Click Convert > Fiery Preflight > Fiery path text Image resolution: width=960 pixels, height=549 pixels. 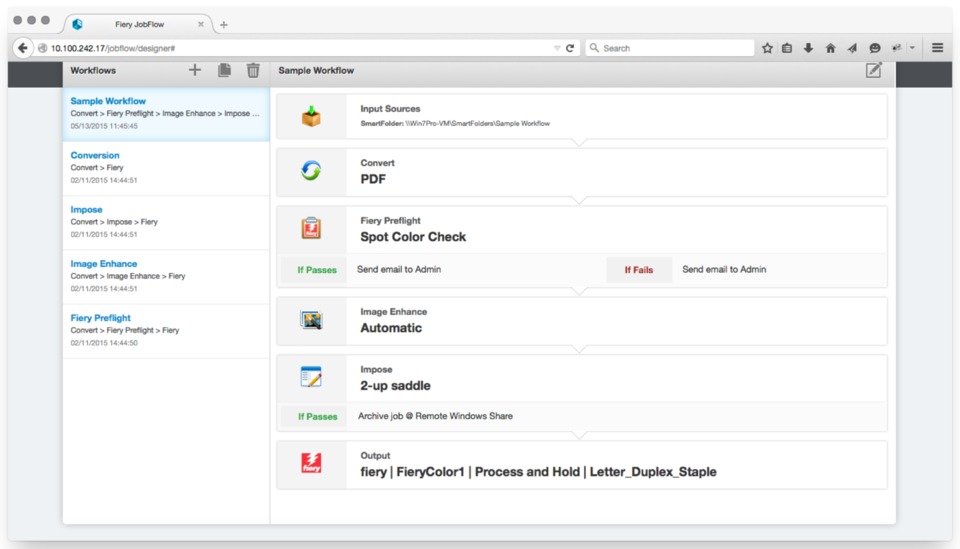(124, 331)
